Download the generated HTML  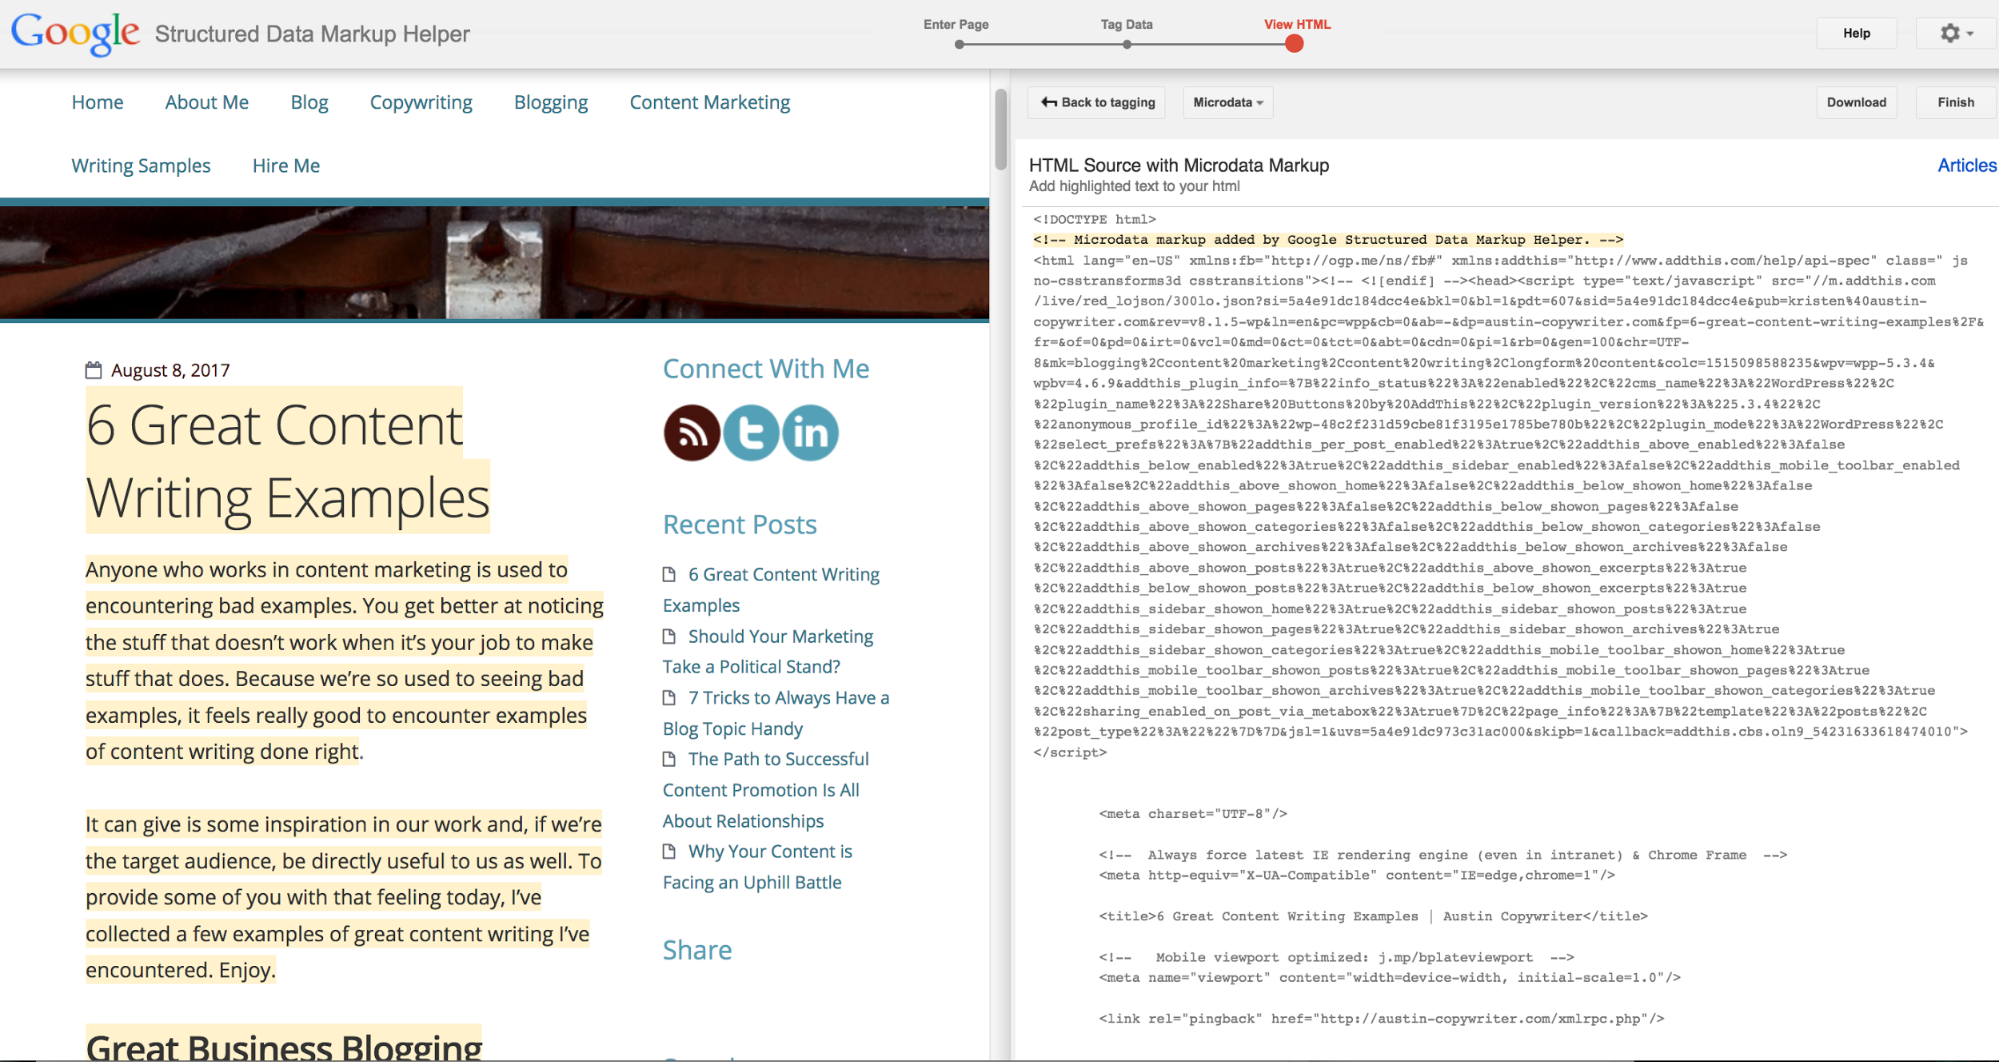coord(1856,102)
